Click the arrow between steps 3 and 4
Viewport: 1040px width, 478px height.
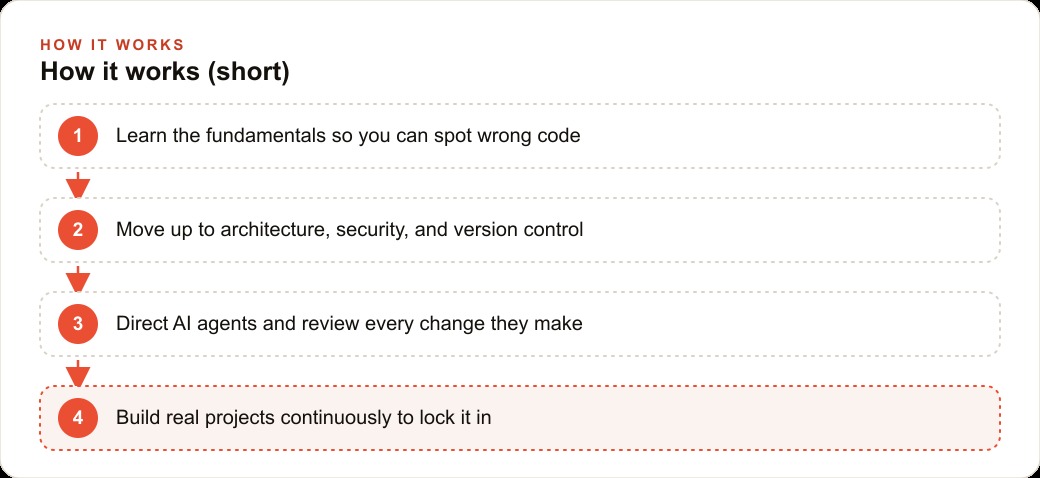[x=78, y=373]
